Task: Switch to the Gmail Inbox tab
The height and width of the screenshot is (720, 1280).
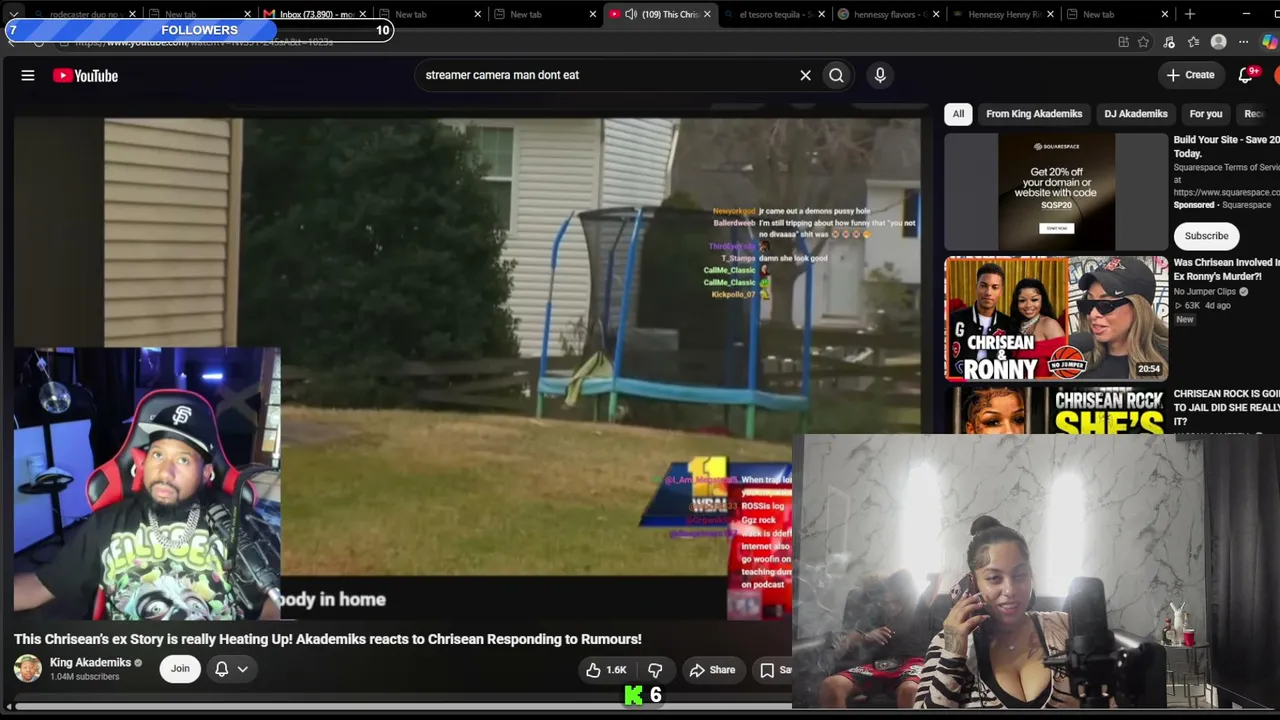Action: tap(314, 14)
